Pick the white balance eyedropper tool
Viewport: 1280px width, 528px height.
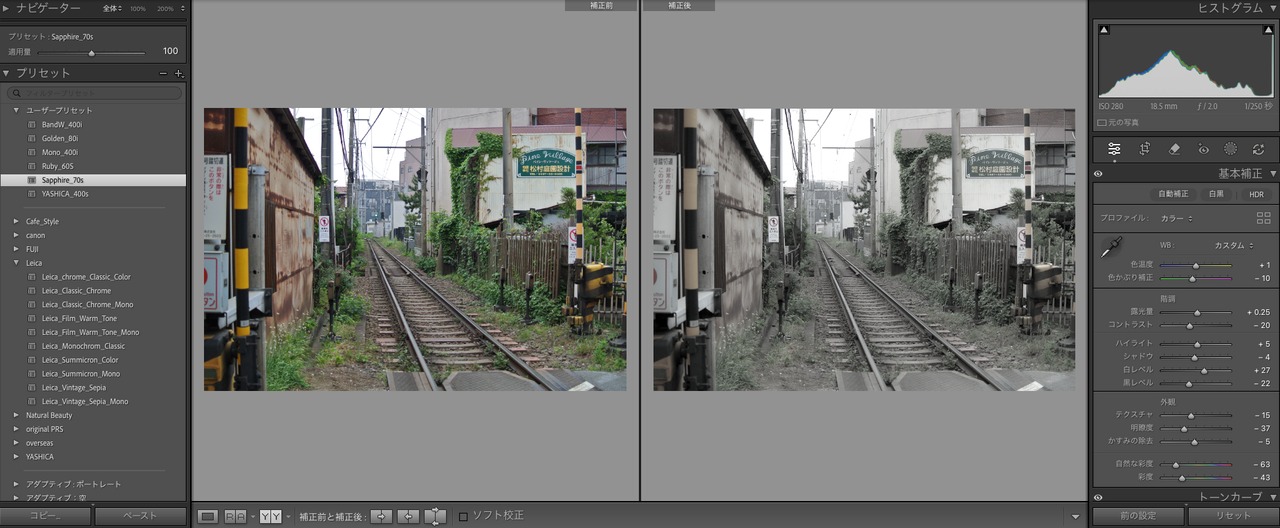1110,246
